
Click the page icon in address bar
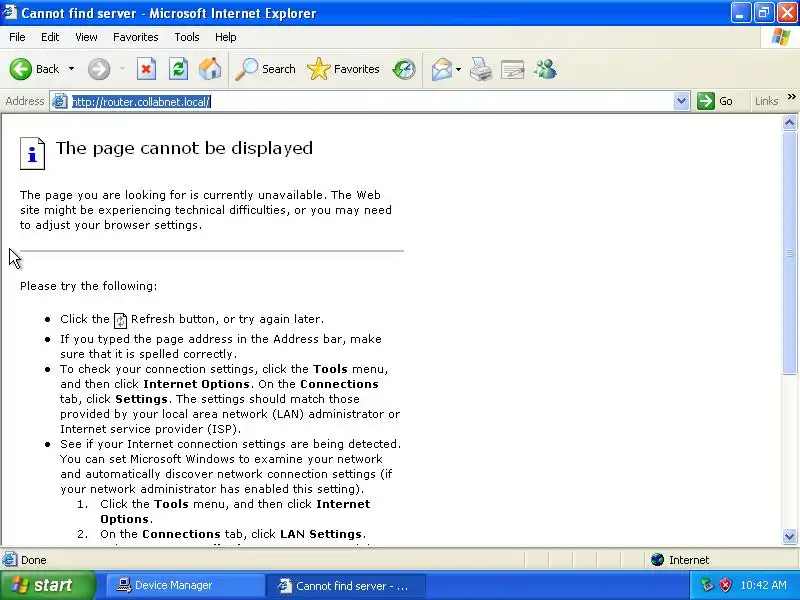60,102
